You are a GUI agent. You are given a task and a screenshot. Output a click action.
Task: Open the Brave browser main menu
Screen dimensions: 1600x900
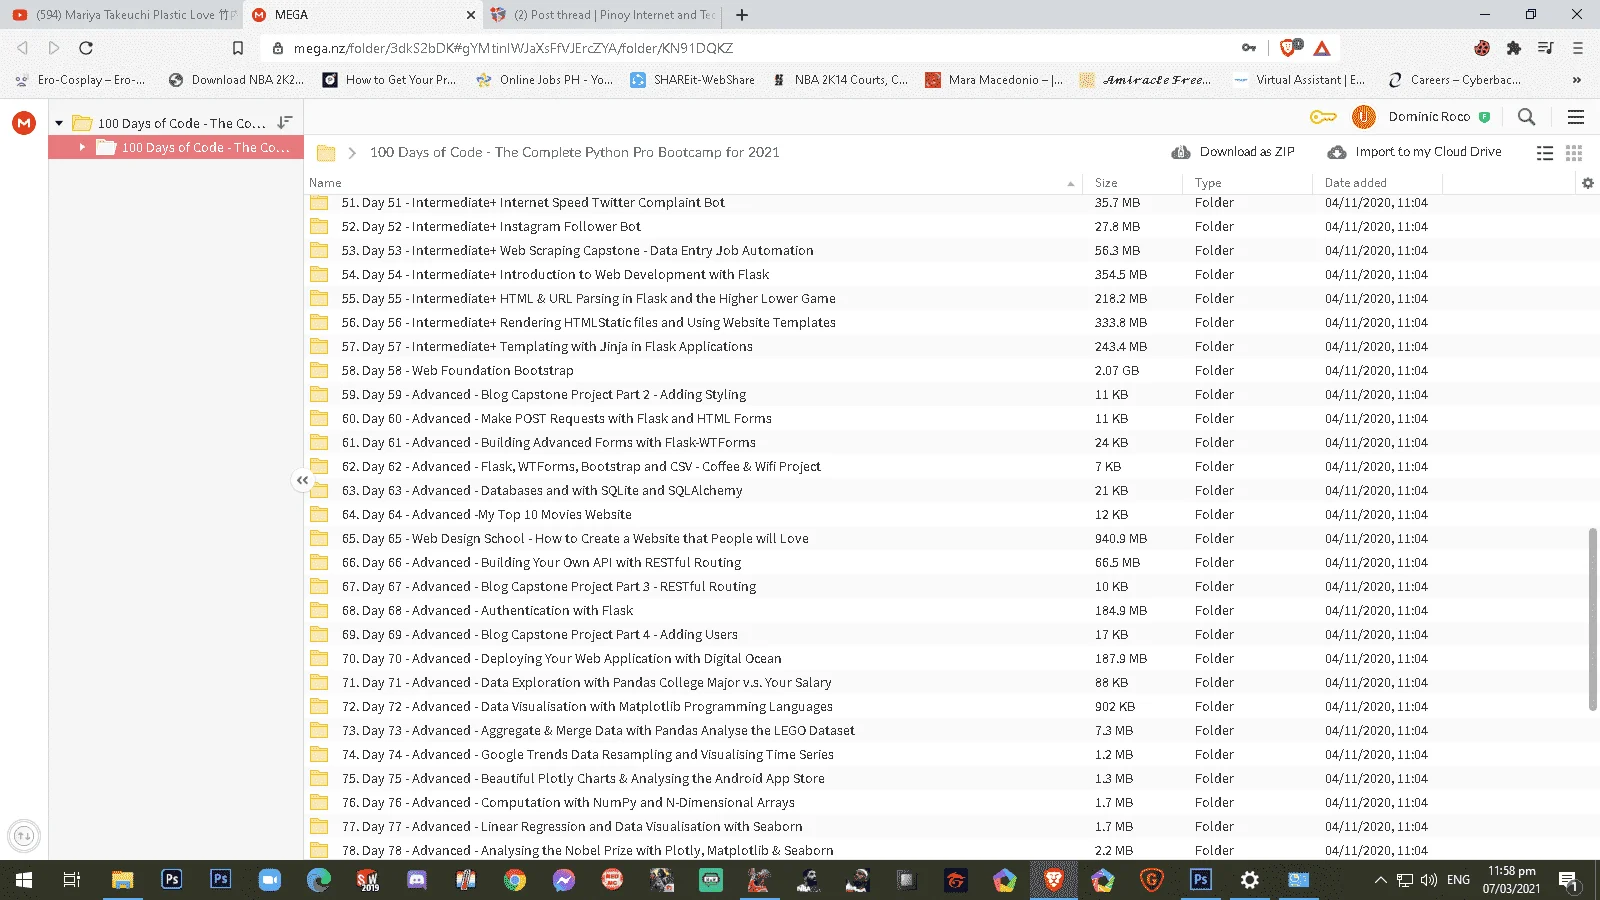coord(1578,48)
